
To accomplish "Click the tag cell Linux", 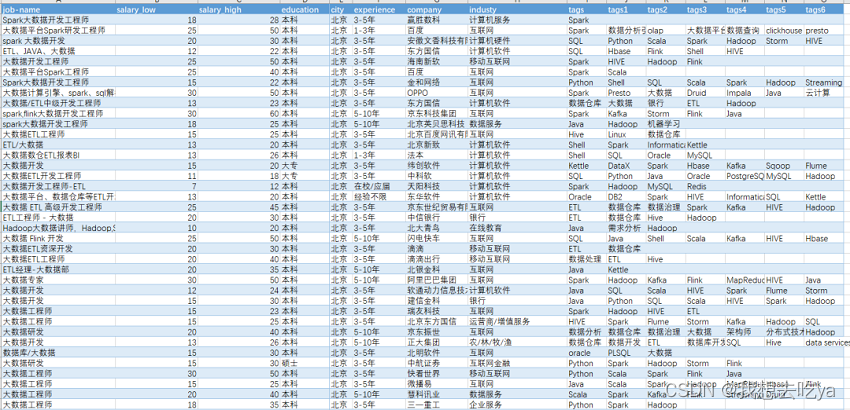I will point(626,134).
